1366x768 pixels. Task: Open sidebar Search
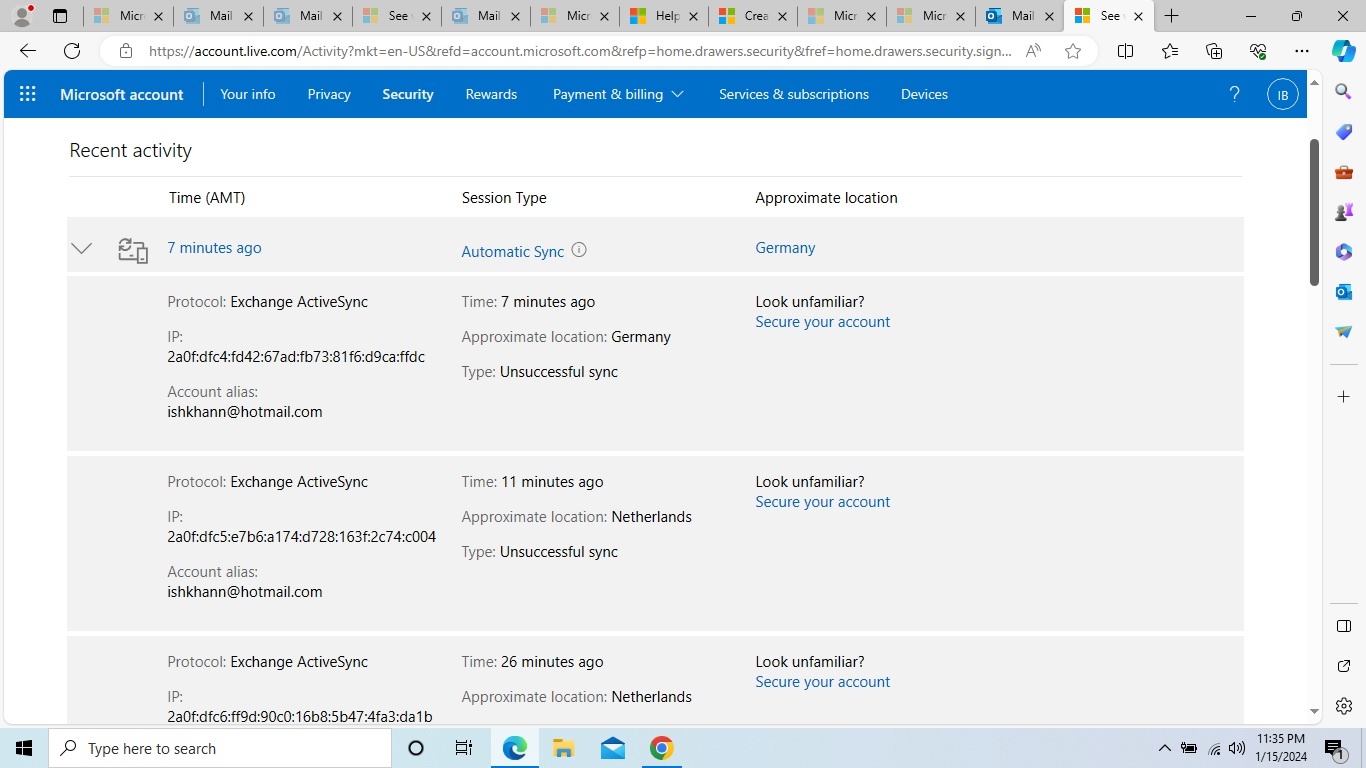pos(1344,92)
